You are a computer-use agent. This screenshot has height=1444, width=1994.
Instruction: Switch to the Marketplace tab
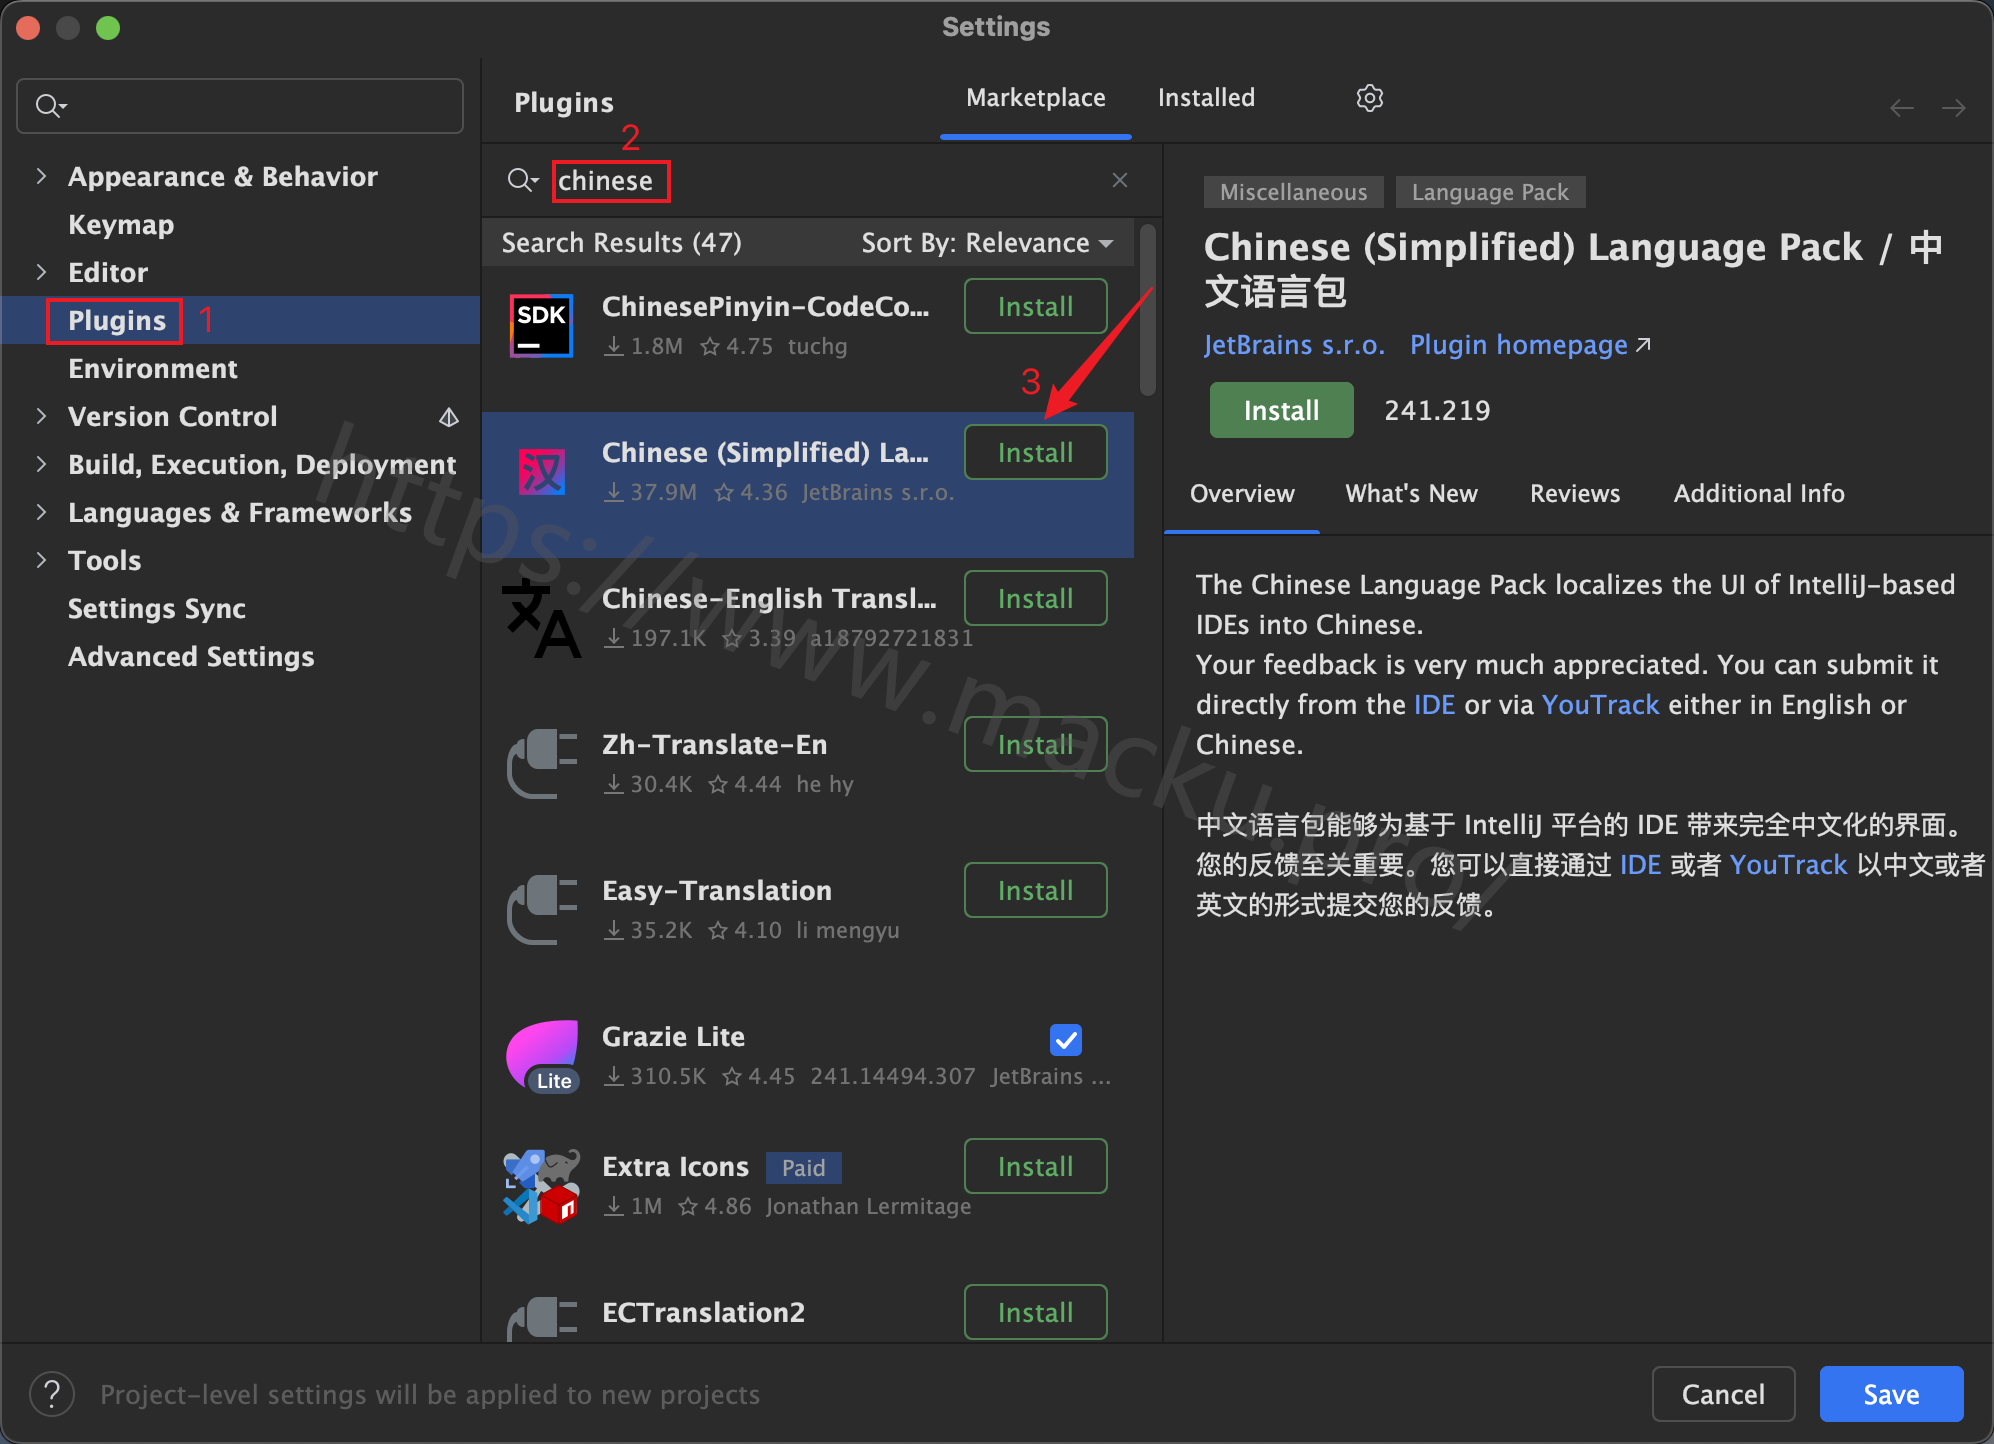pos(1035,98)
